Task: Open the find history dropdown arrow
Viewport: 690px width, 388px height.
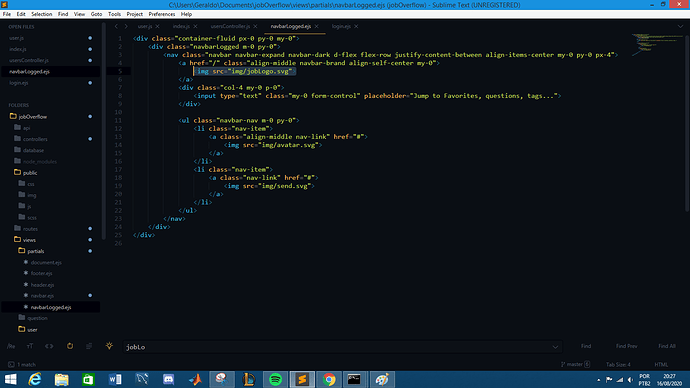Action: 555,347
